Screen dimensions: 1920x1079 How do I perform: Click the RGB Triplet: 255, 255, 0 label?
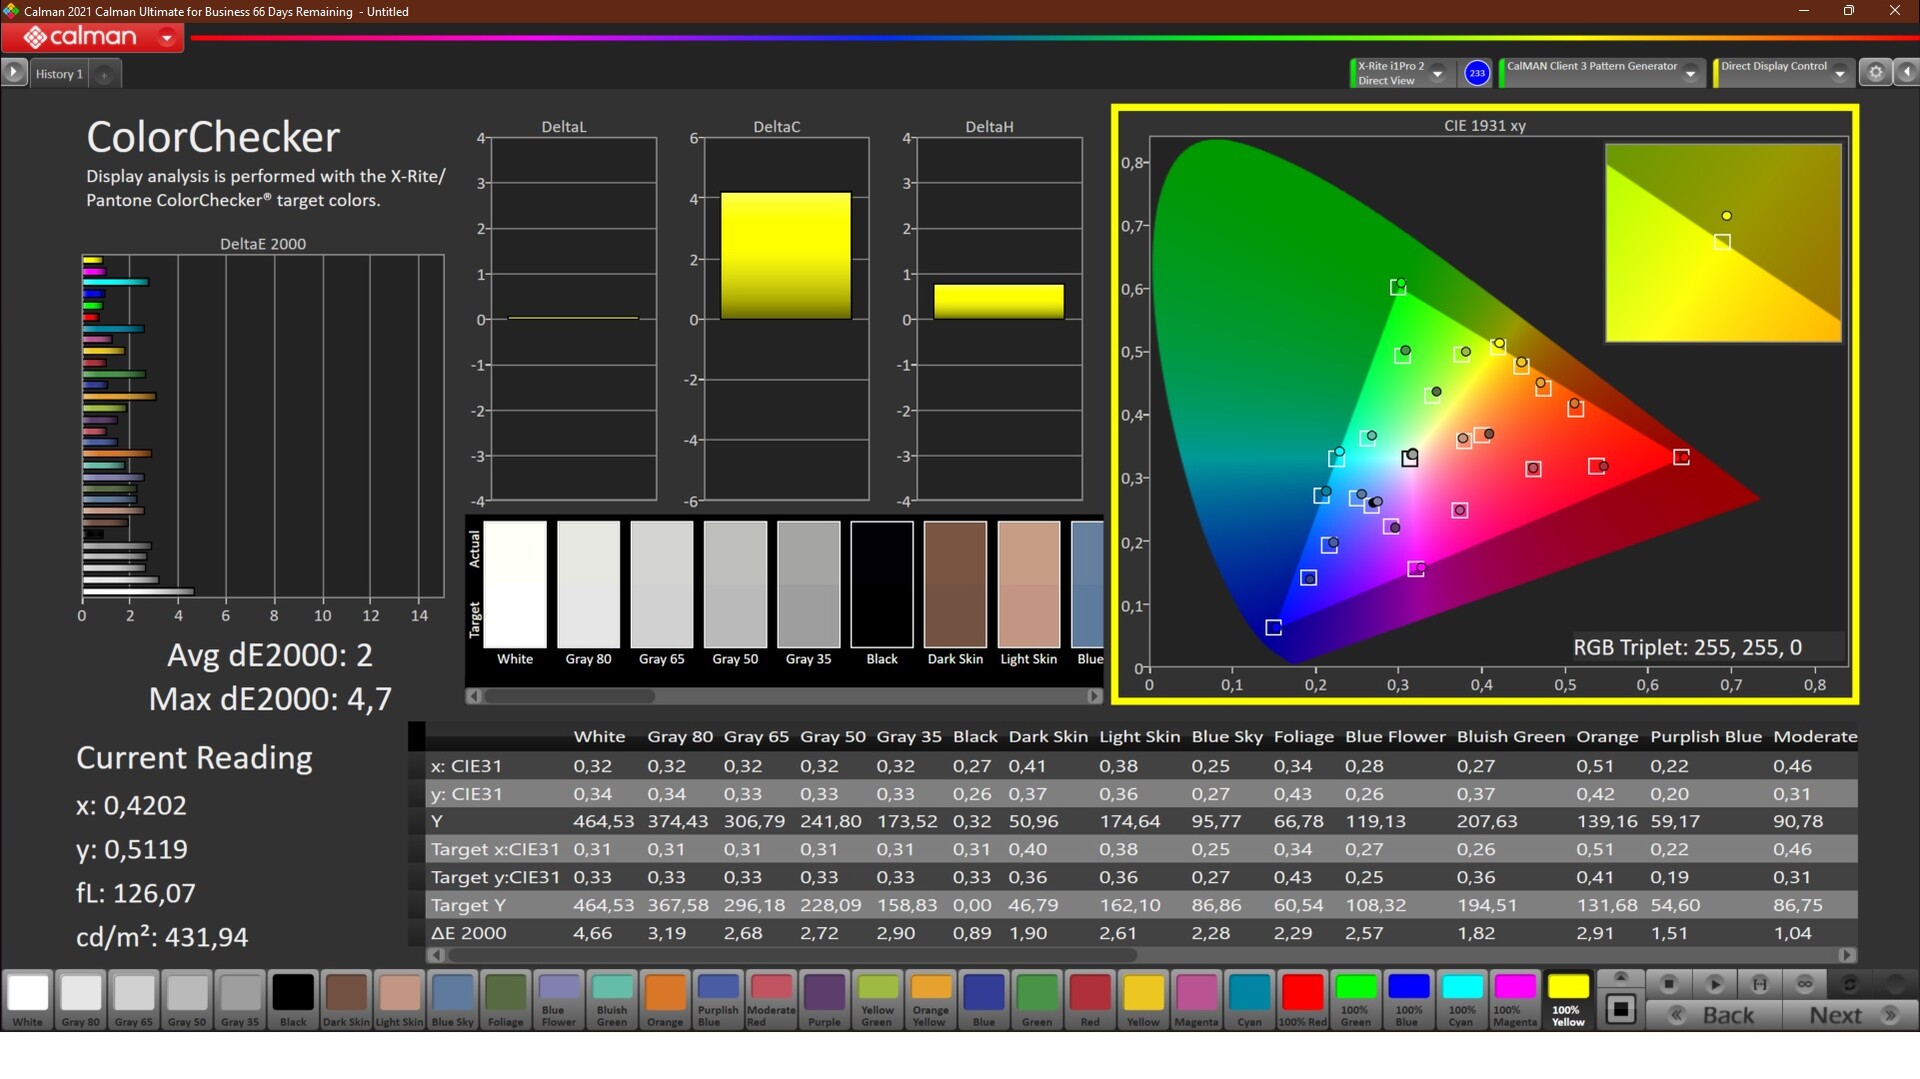click(x=1687, y=647)
